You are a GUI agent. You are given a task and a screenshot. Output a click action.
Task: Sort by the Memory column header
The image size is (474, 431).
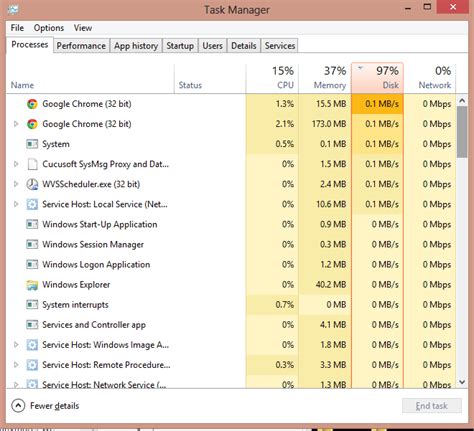click(325, 78)
